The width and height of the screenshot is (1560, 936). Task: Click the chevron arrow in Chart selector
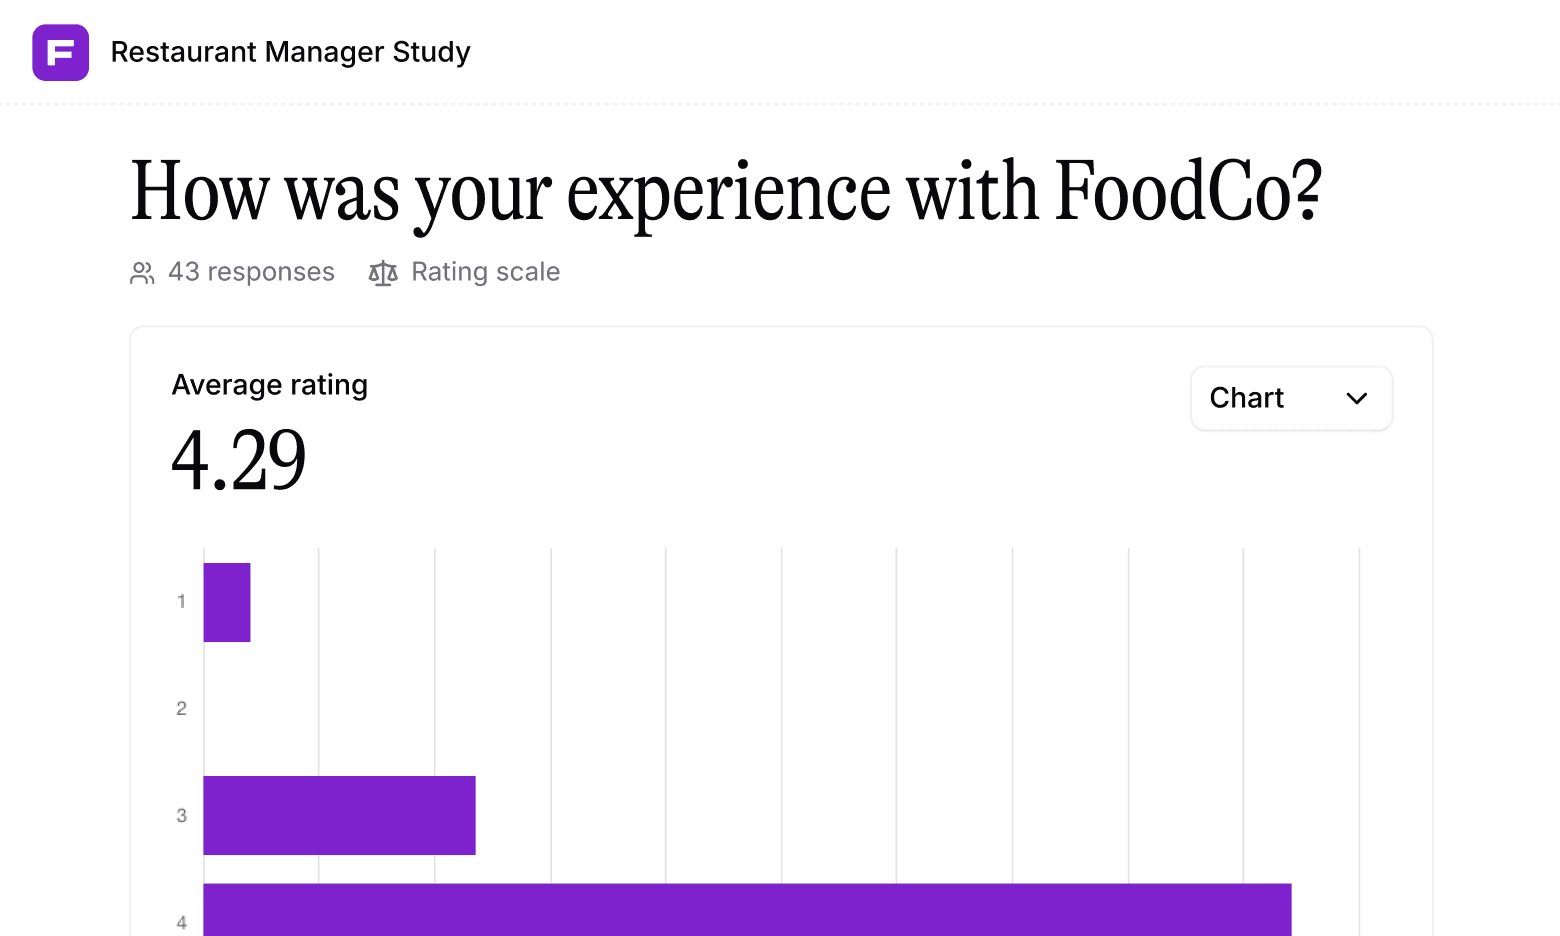1356,398
